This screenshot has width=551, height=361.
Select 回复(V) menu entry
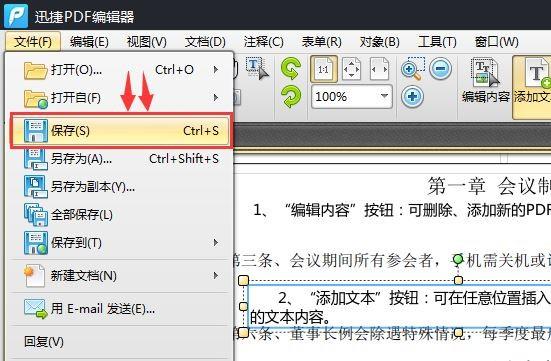120,341
